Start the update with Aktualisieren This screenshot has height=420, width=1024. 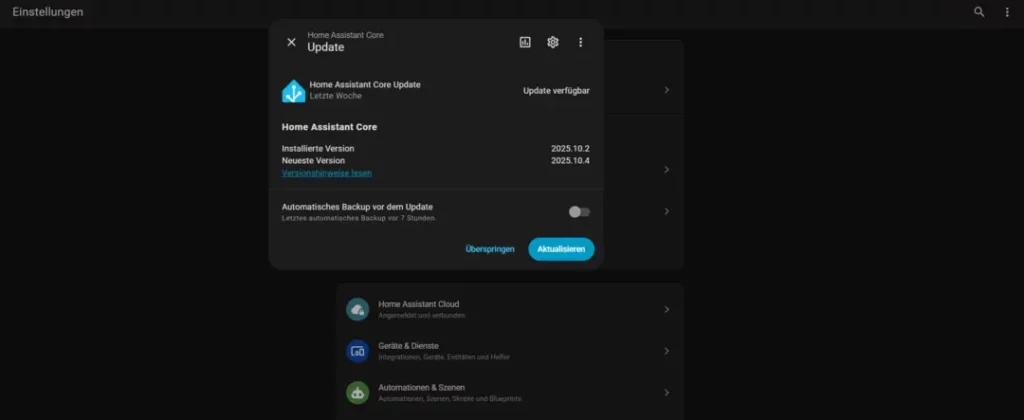coord(561,249)
